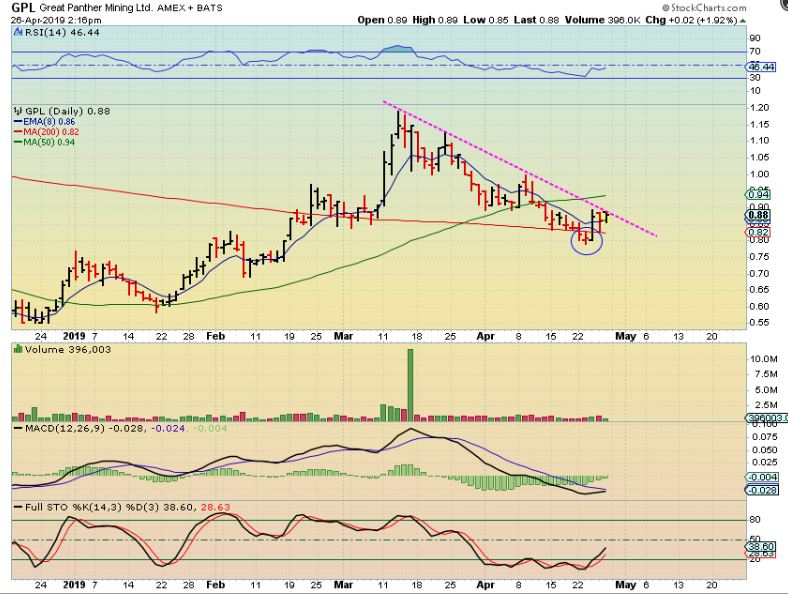The width and height of the screenshot is (788, 594).
Task: Click the 'Great Panther Mining Ltd.' company name
Action: [97, 8]
